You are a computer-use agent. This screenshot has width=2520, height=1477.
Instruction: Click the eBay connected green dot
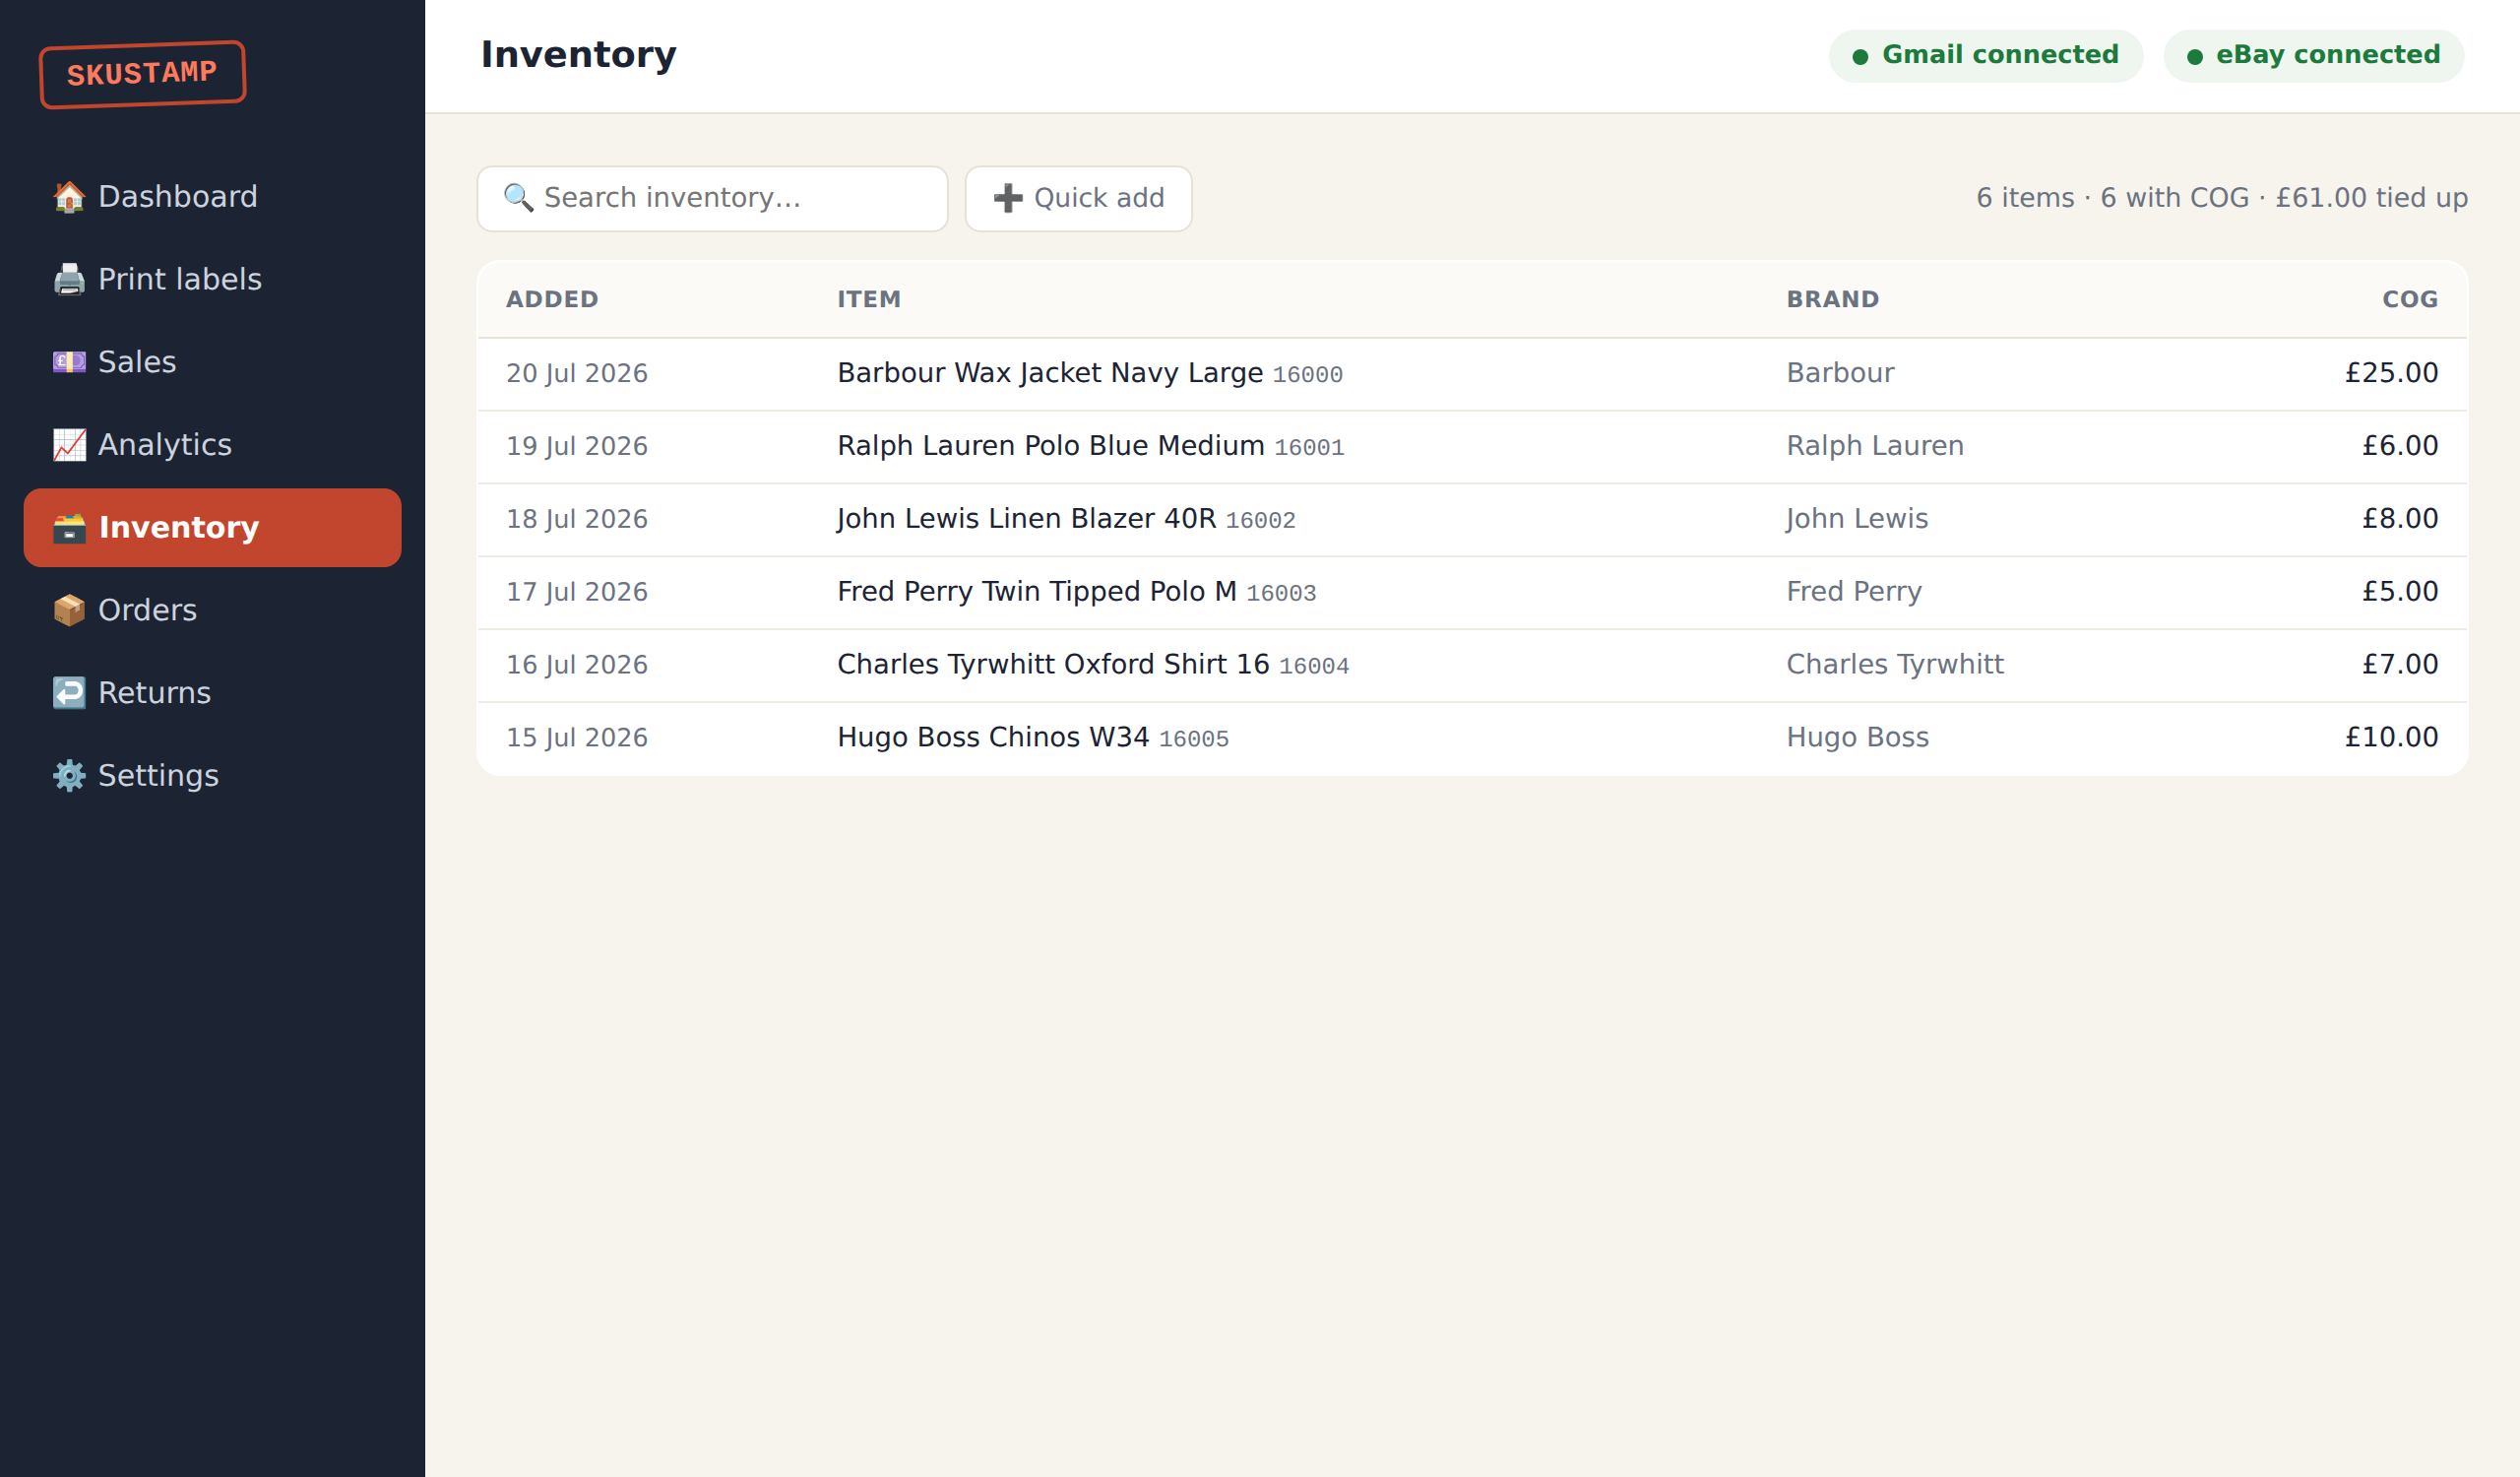click(x=2195, y=57)
